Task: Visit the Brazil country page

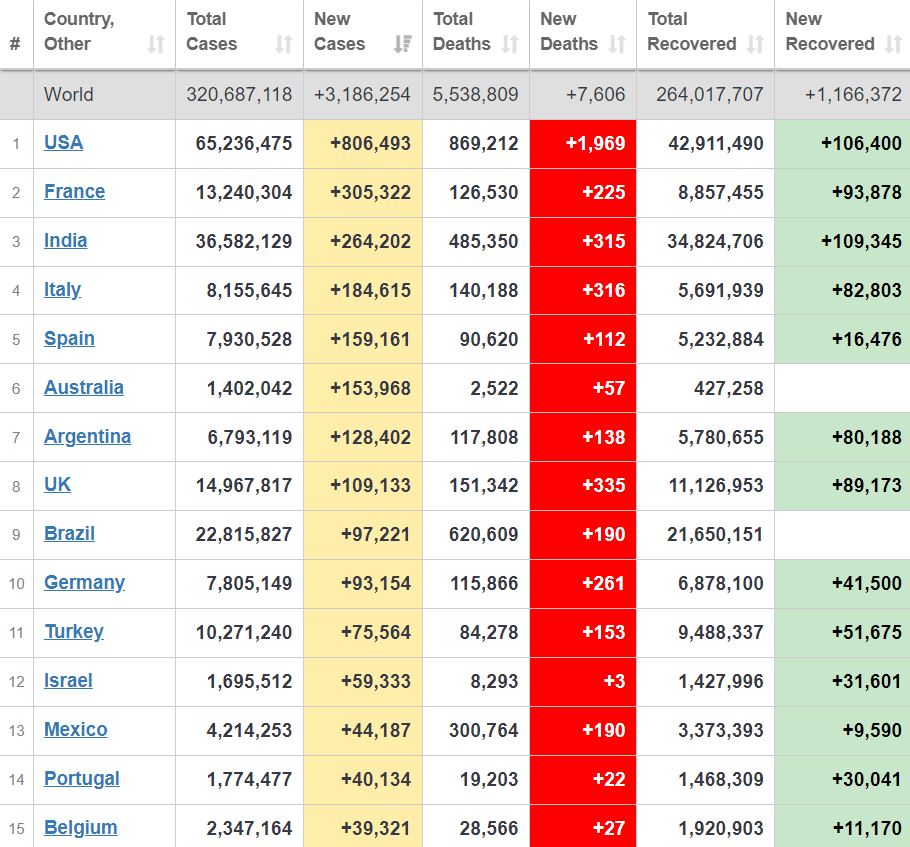Action: pyautogui.click(x=69, y=534)
